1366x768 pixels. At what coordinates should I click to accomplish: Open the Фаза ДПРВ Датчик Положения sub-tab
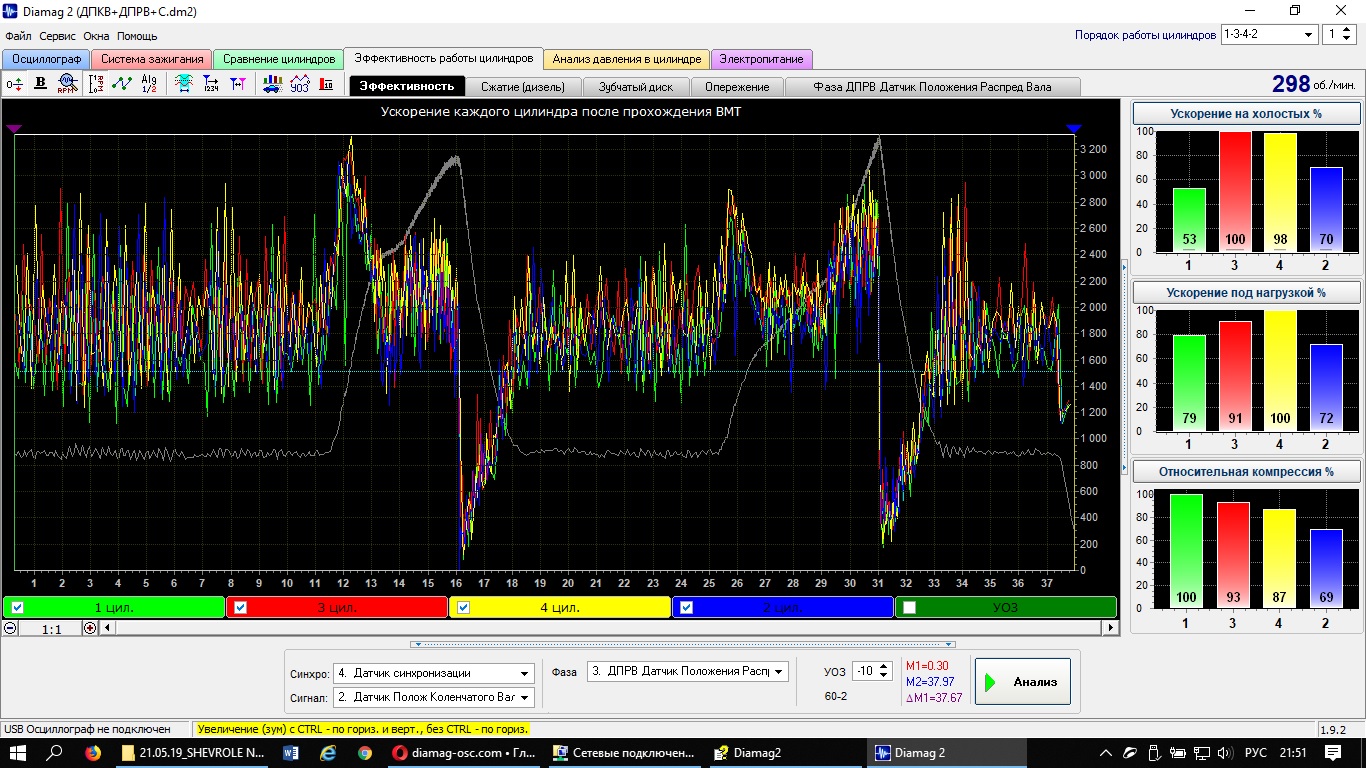tap(932, 87)
